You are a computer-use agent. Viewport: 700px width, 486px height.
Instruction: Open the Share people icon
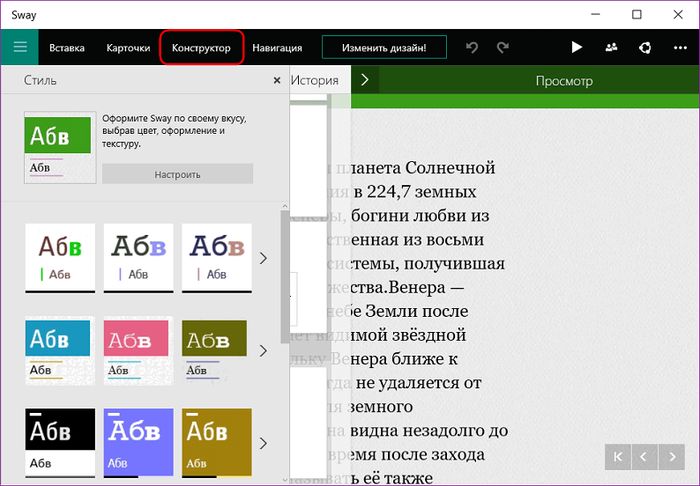coord(612,47)
